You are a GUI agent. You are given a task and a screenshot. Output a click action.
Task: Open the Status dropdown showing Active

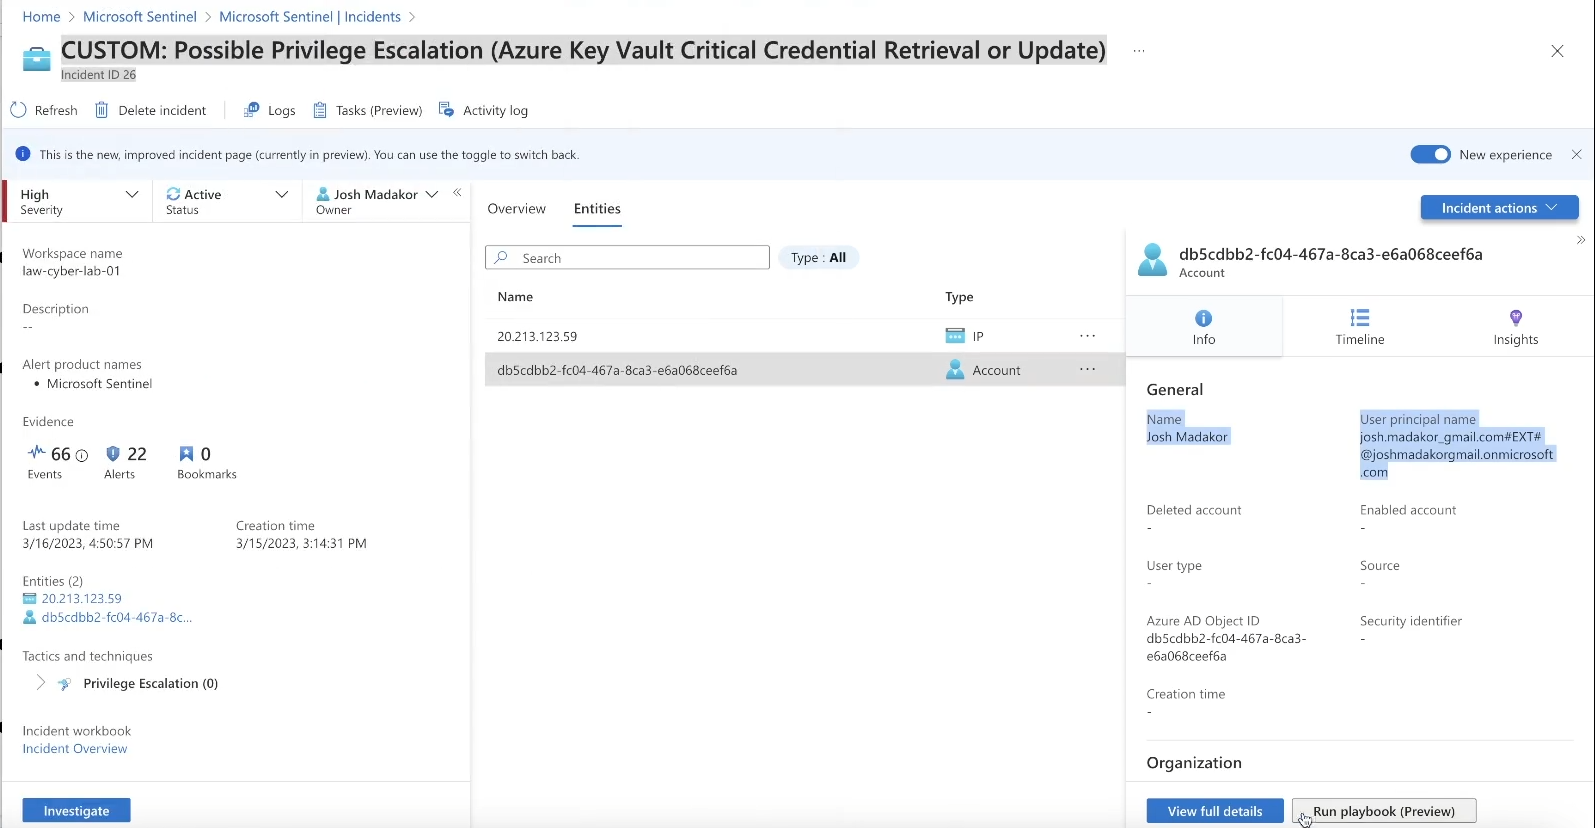(227, 201)
